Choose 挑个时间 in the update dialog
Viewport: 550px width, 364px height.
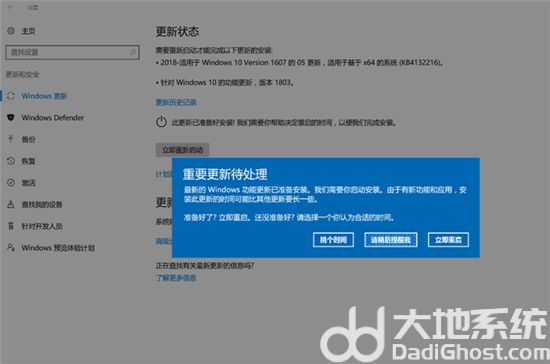click(x=333, y=240)
